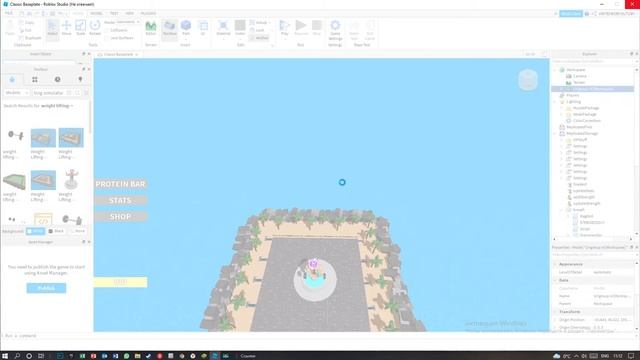The height and width of the screenshot is (360, 640).
Task: Open the Mode Geometric dropdown
Action: tap(127, 22)
